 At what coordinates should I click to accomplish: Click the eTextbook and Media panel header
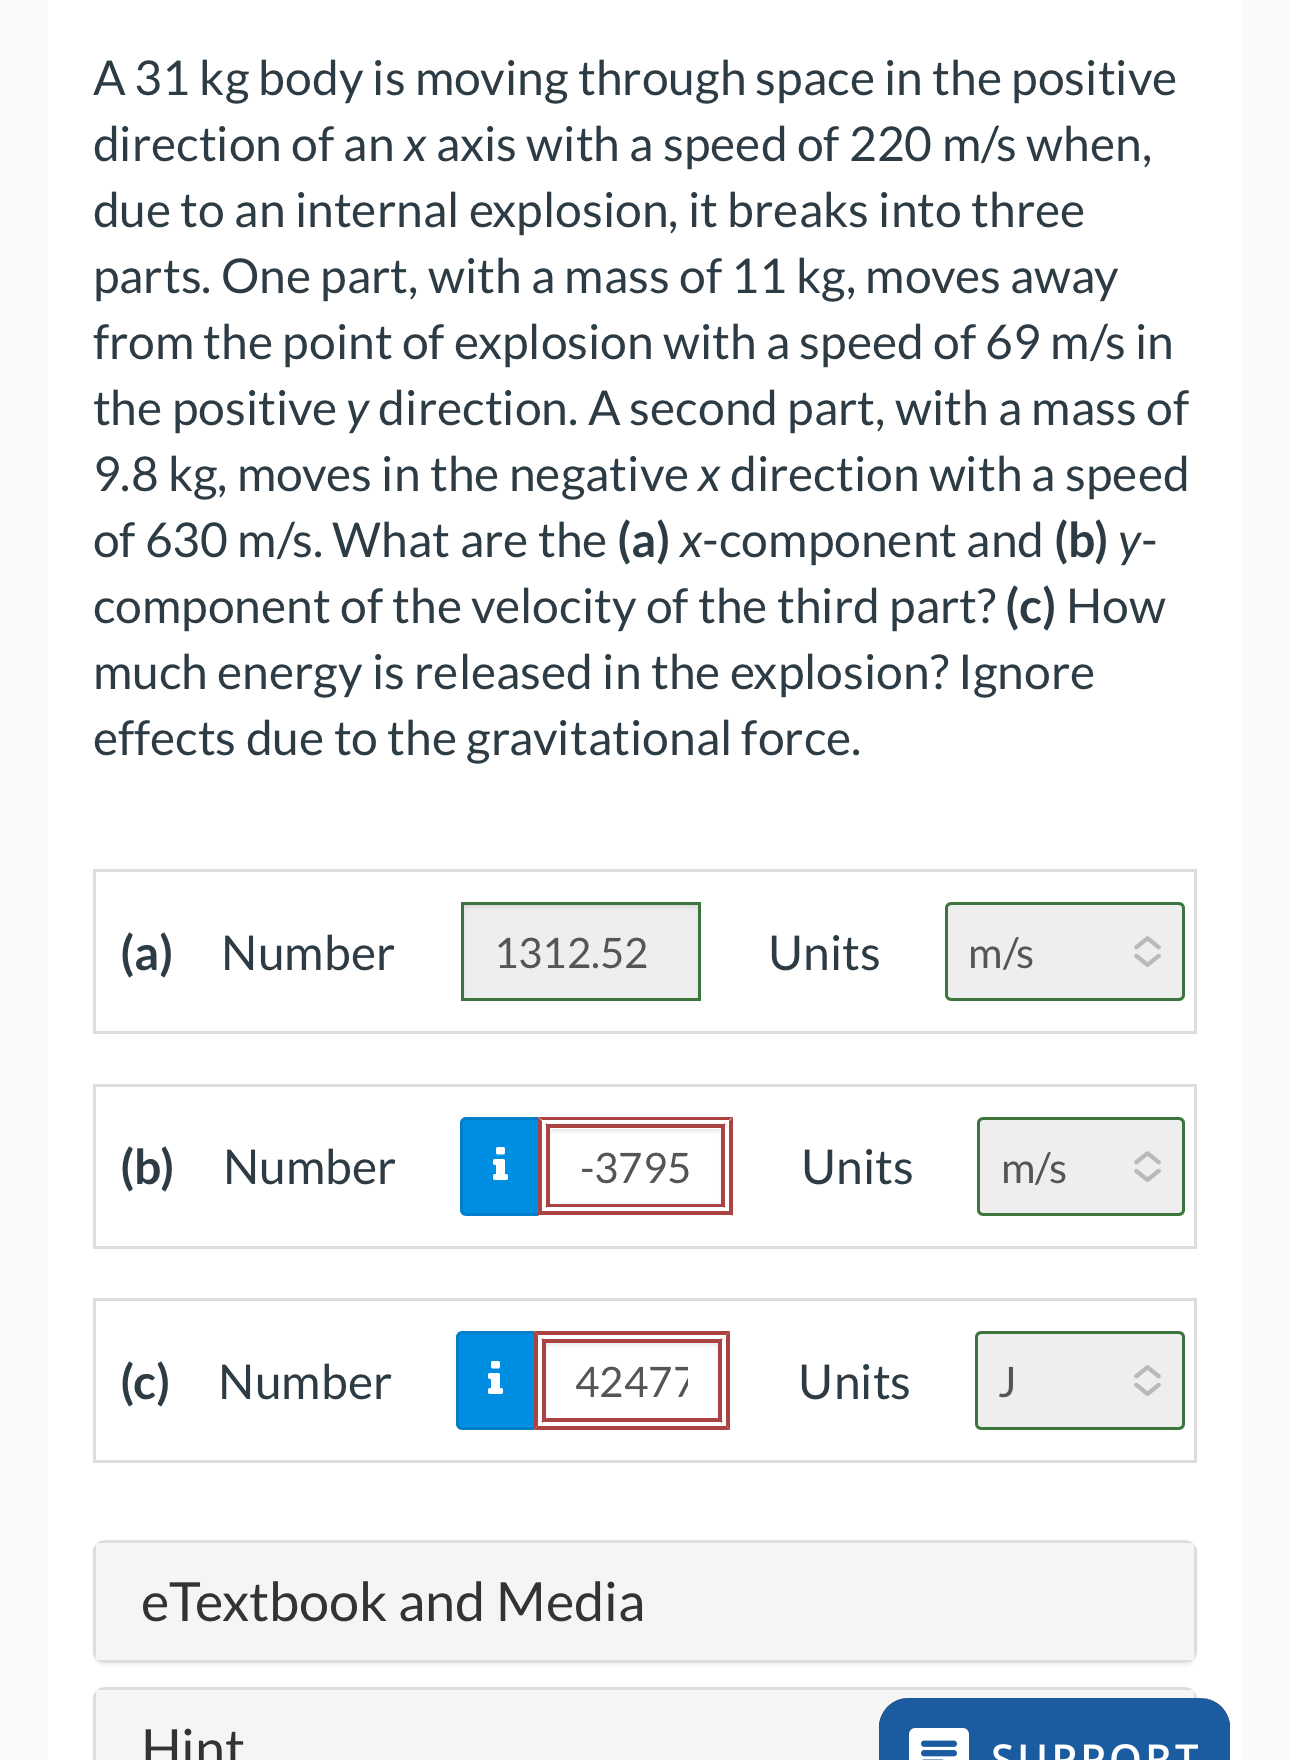644,1601
